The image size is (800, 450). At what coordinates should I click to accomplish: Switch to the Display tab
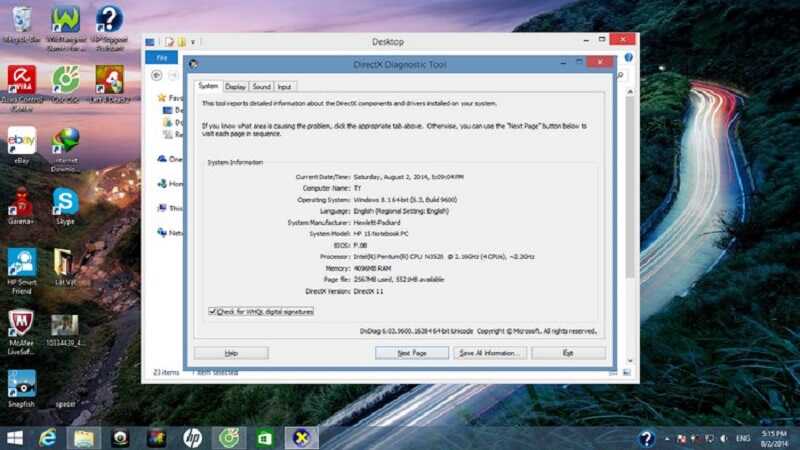tap(235, 87)
